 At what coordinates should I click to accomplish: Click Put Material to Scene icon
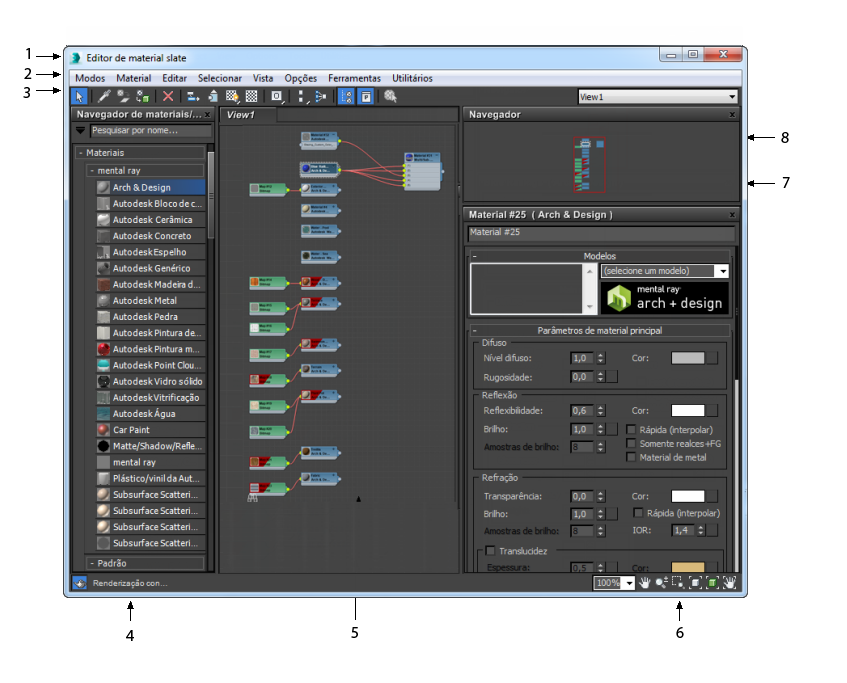pyautogui.click(x=123, y=97)
